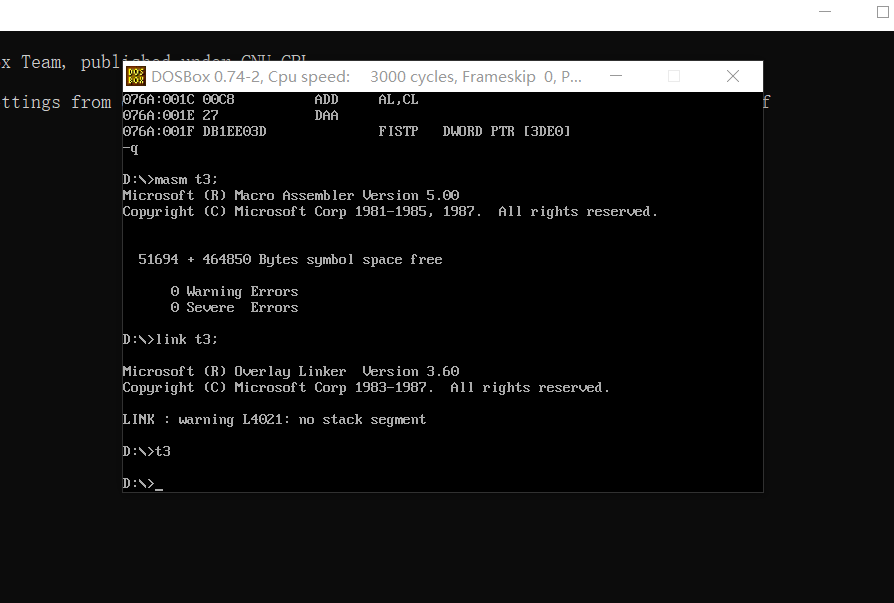Minimize the background console window
This screenshot has height=603, width=894.
point(825,11)
